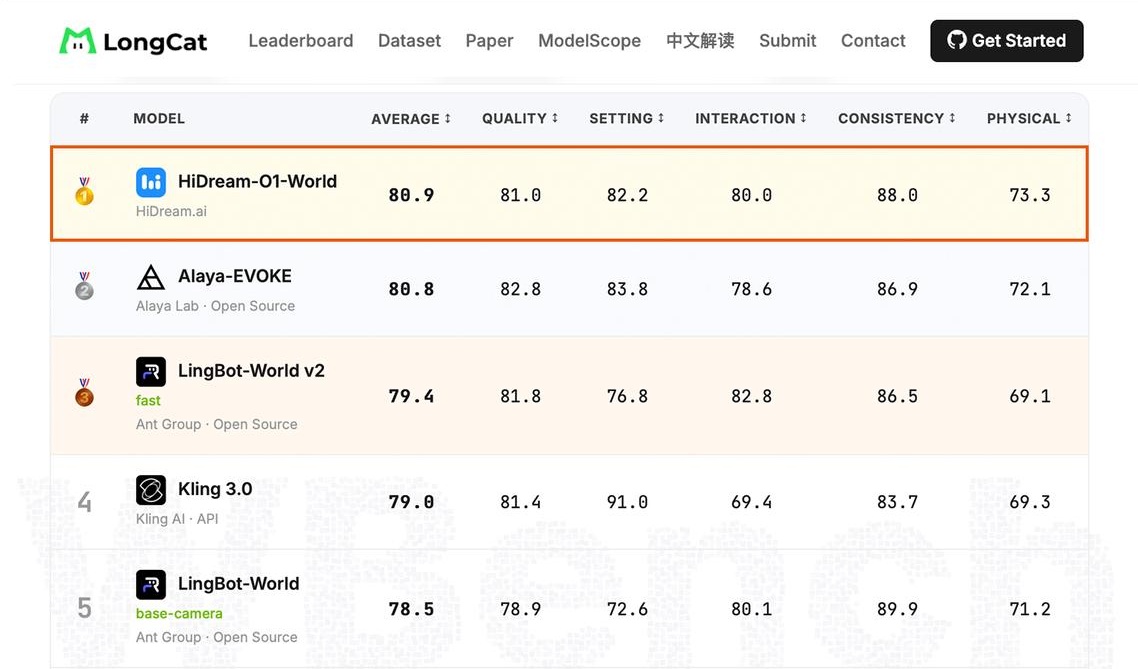Click LingBot-World v2 setting score 76.8
Viewport: 1138px width, 669px height.
(x=627, y=396)
